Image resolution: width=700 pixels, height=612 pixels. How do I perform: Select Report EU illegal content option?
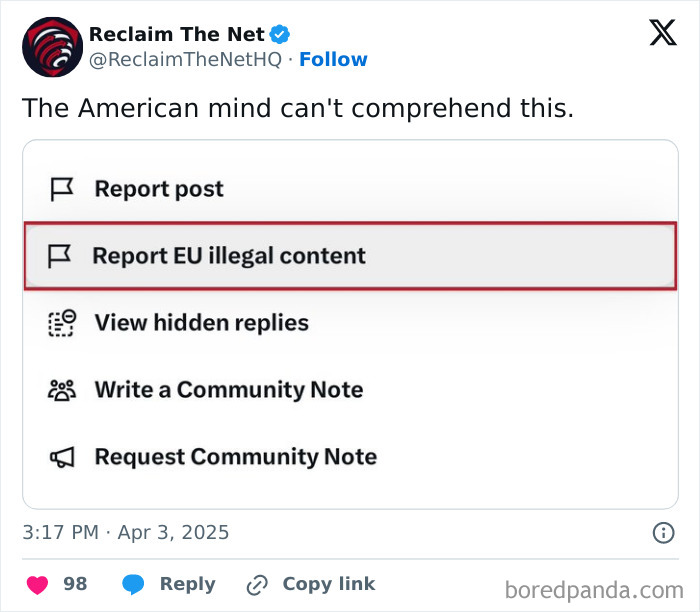(x=229, y=256)
